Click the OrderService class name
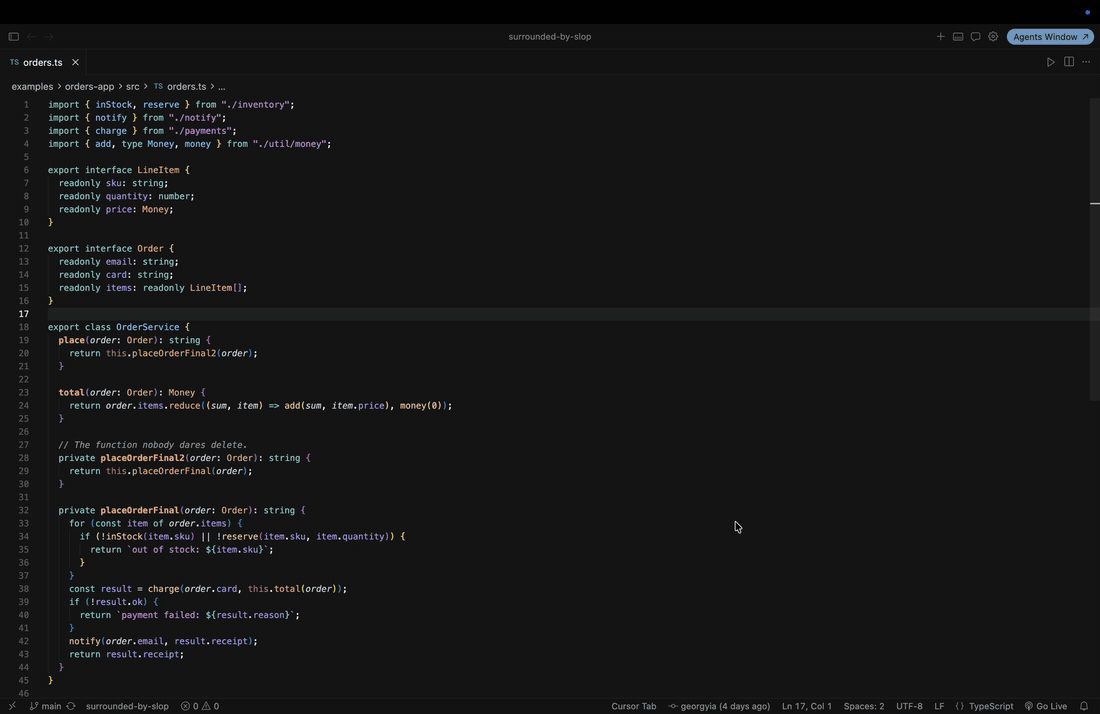 click(147, 327)
